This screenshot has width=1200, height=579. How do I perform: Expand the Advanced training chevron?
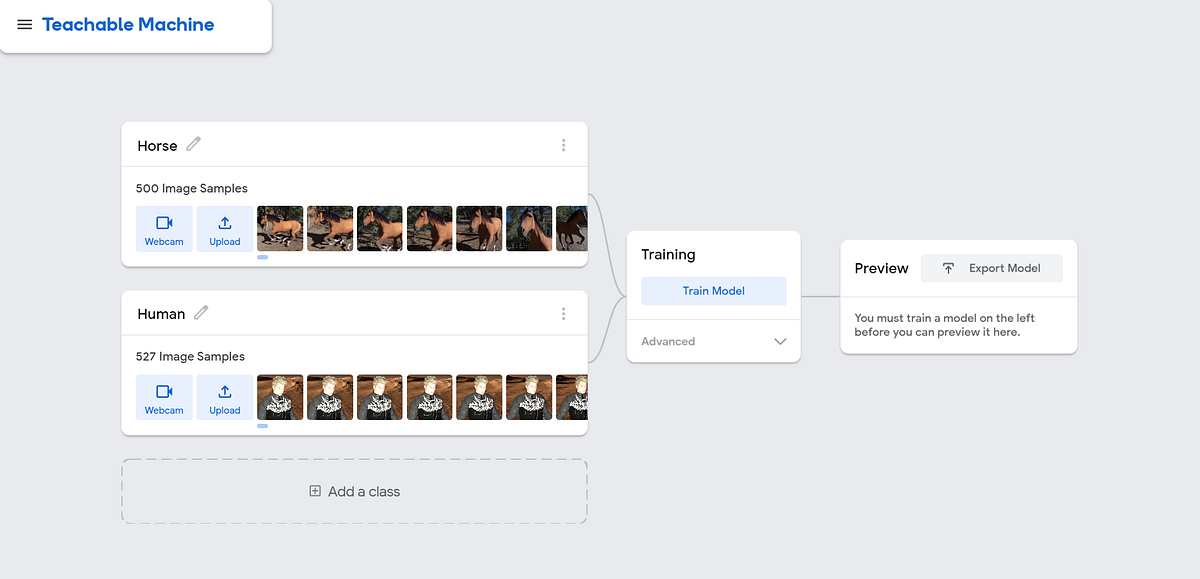pos(780,341)
